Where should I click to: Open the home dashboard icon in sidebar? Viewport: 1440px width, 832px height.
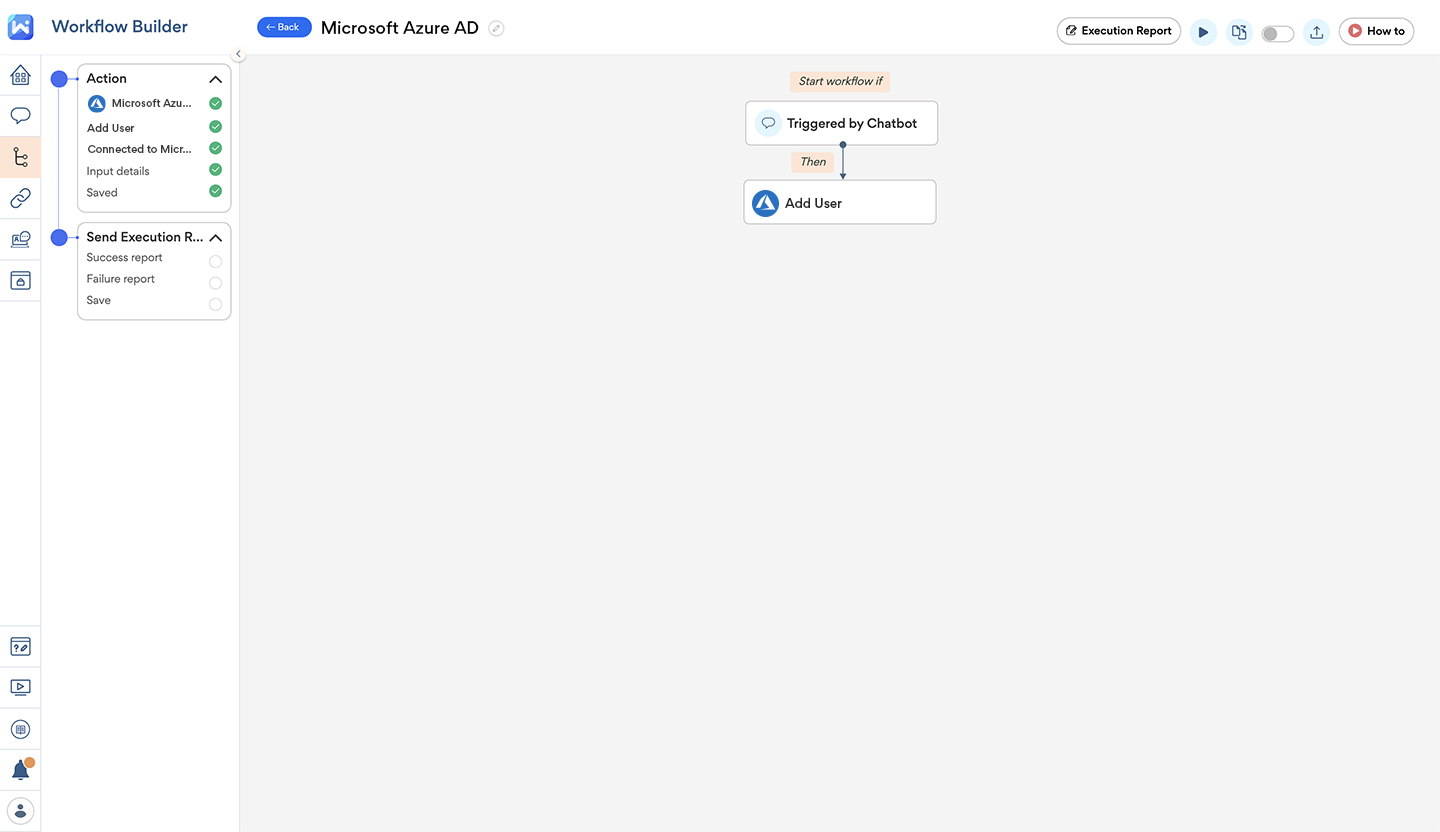click(20, 75)
